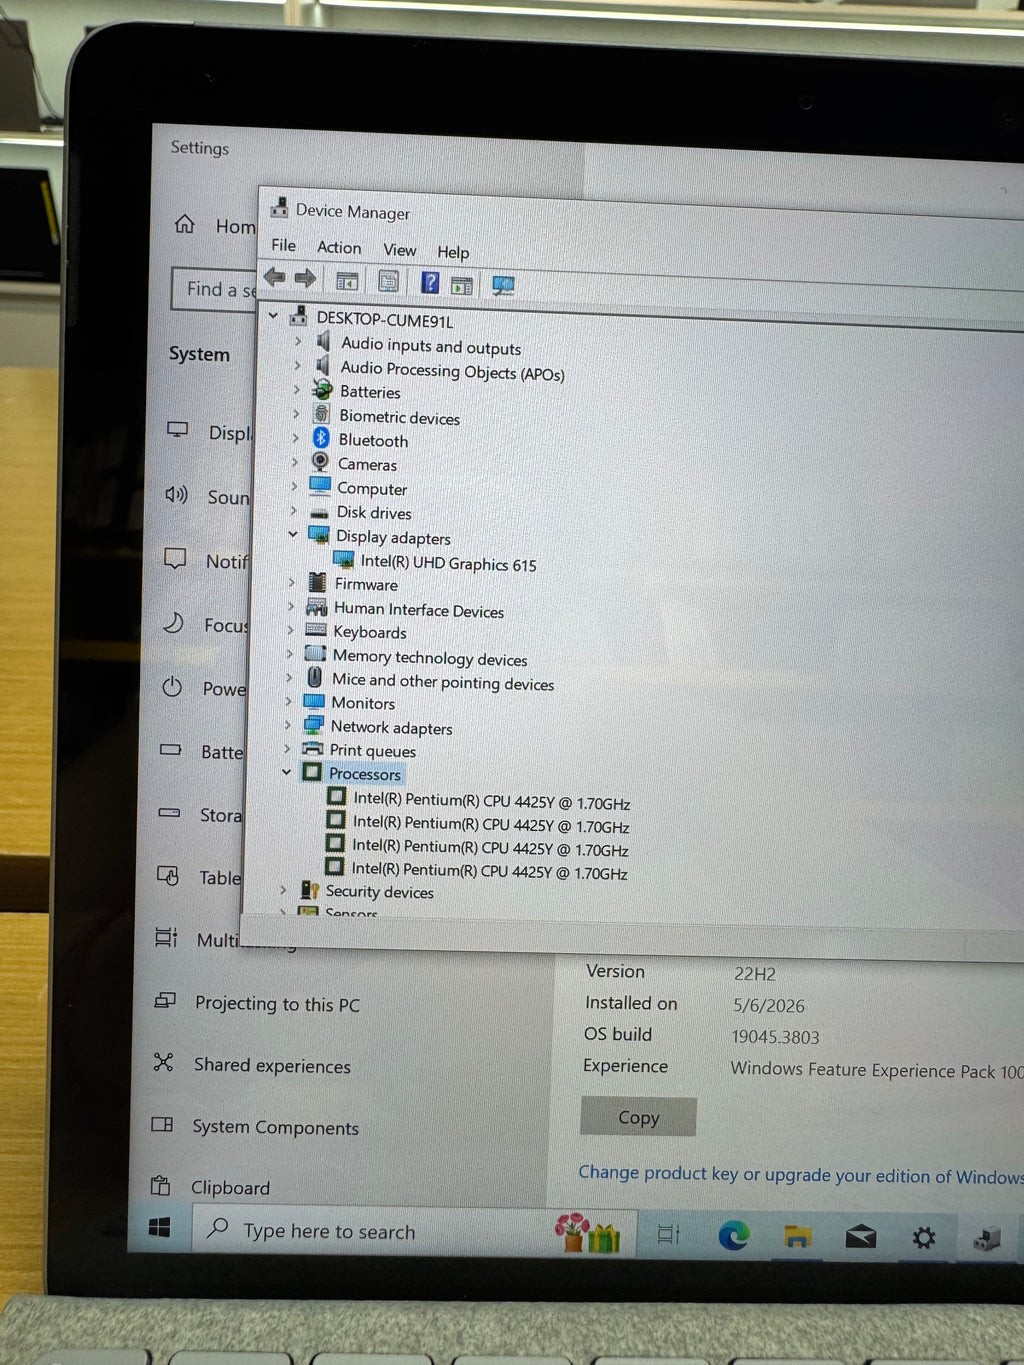Screen dimensions: 1024x1365
Task: Click the System Components icon in Settings
Action: pos(162,1124)
